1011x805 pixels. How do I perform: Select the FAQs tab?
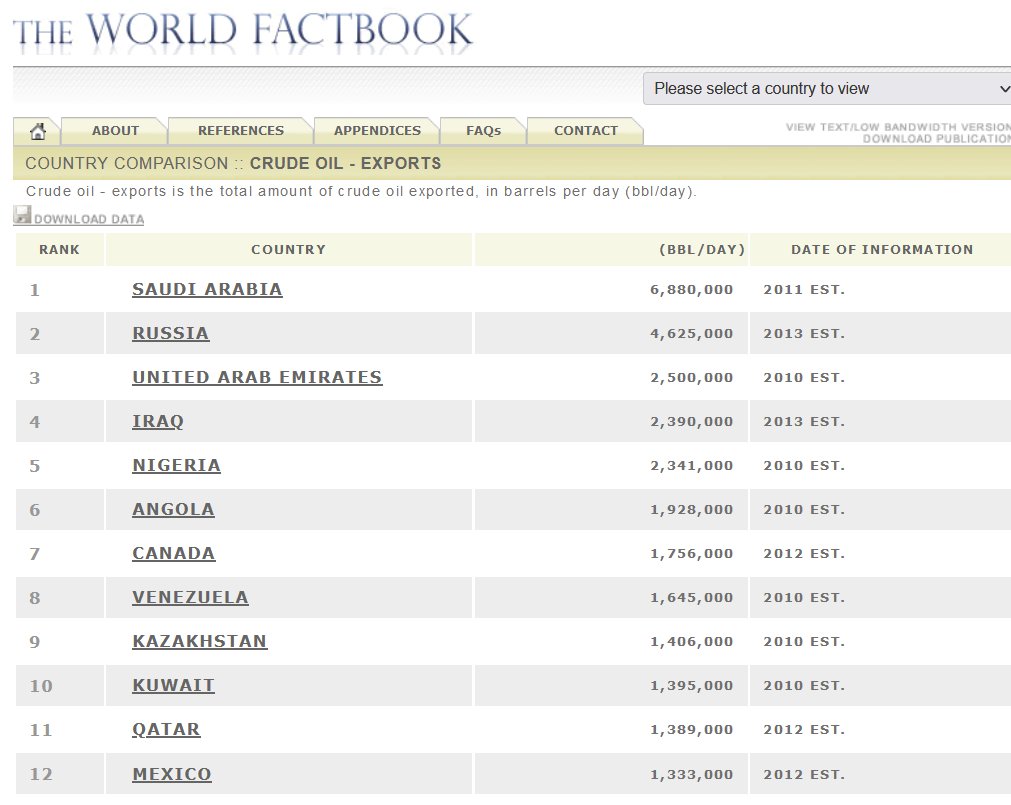[483, 131]
